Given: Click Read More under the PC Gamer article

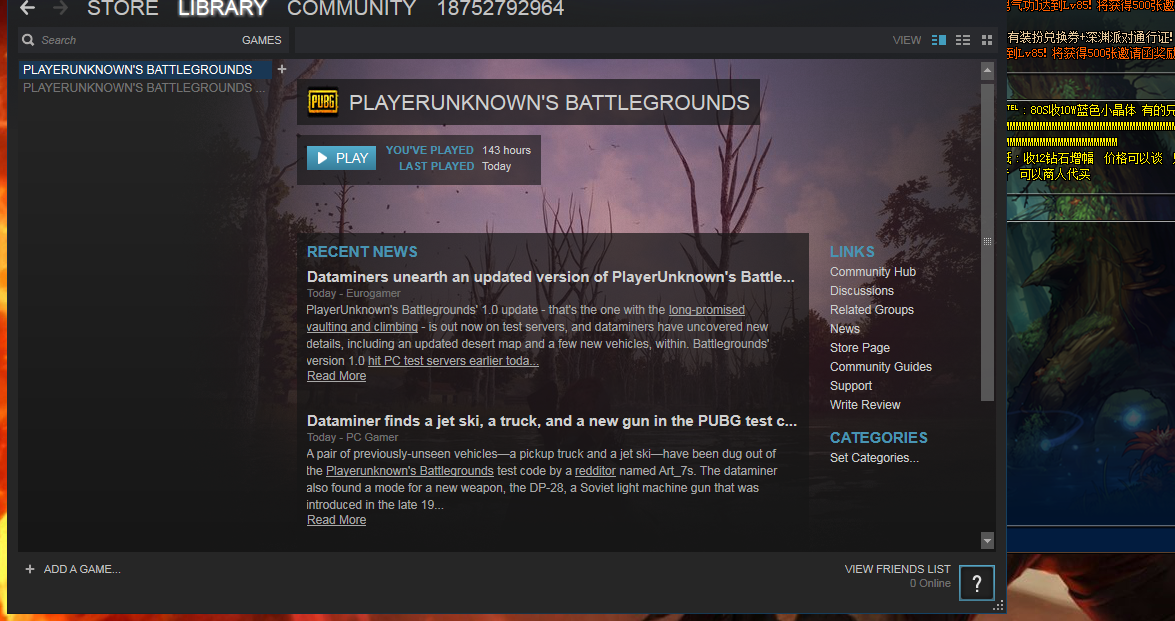Looking at the screenshot, I should pyautogui.click(x=336, y=520).
